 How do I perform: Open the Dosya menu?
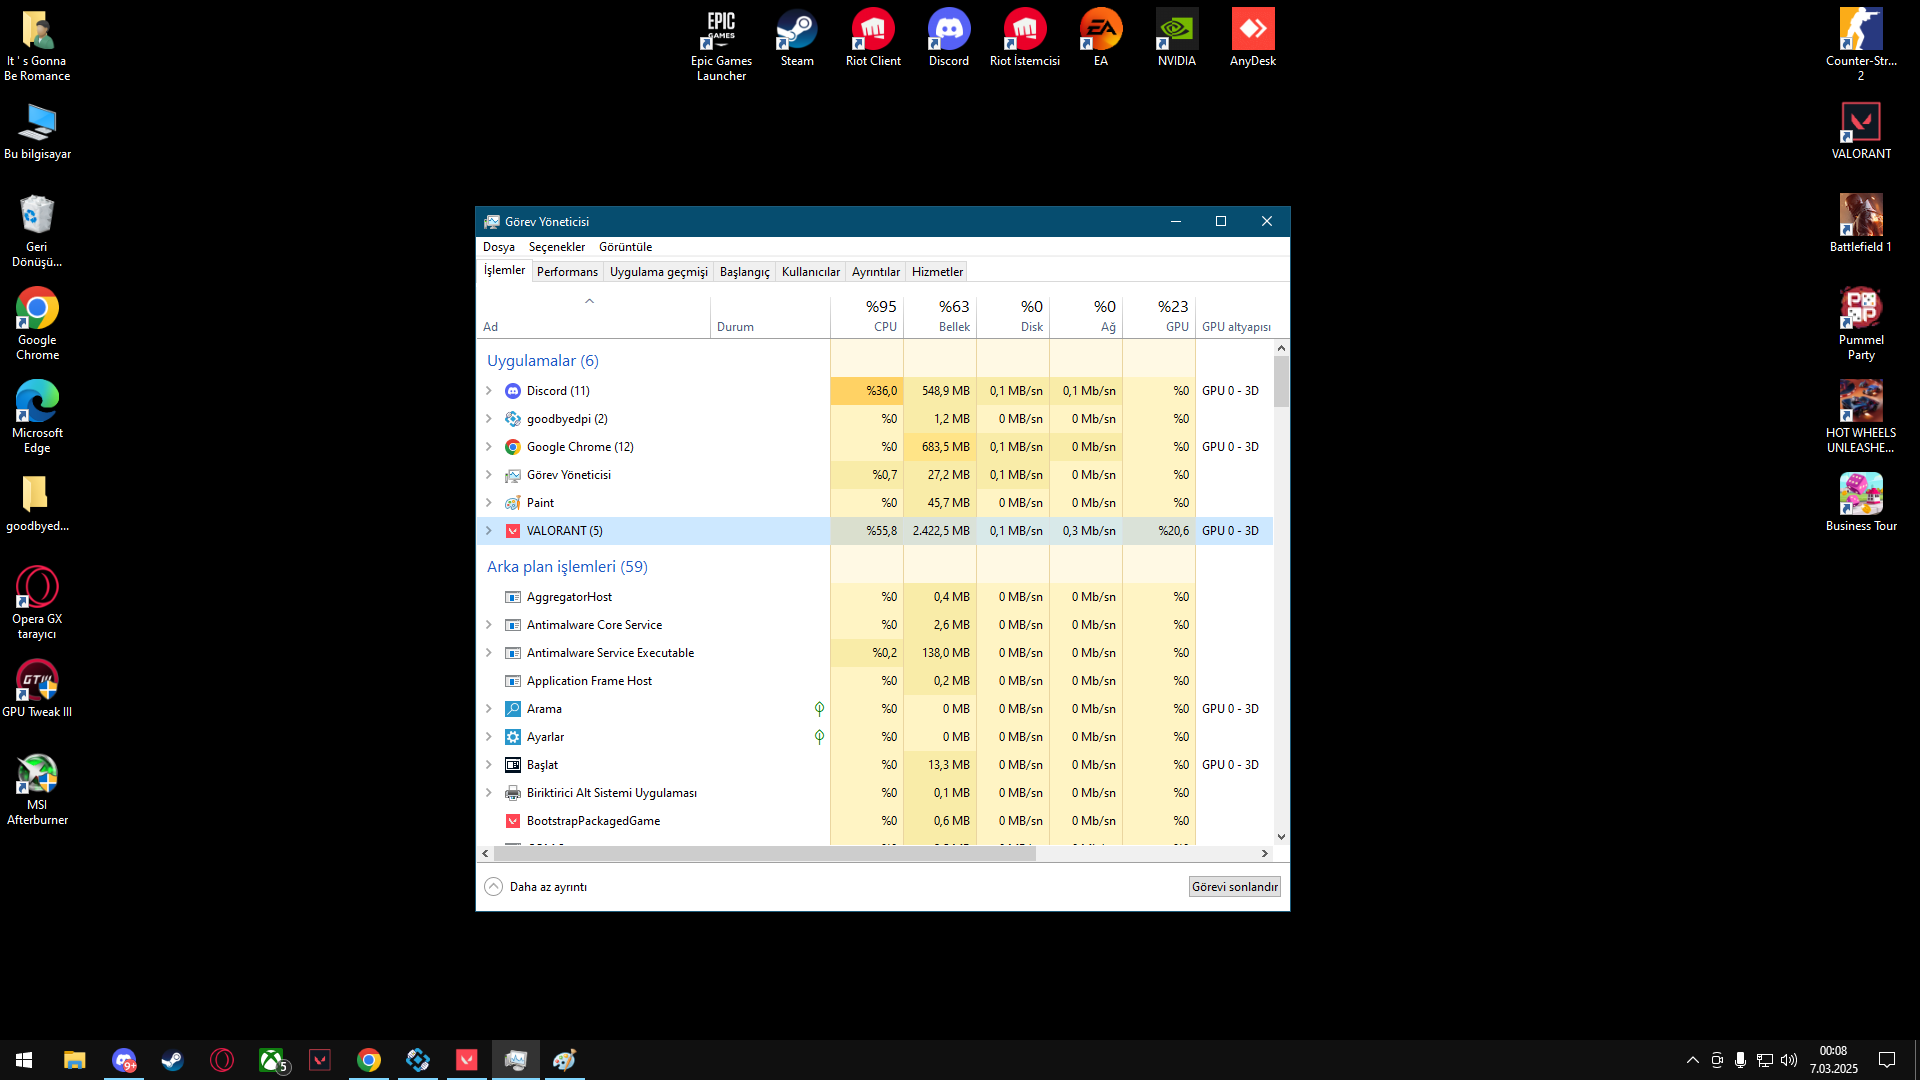(x=499, y=247)
